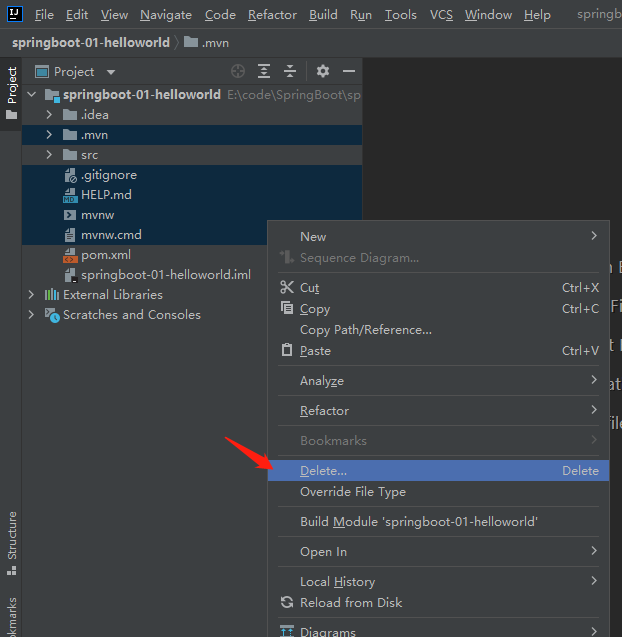Click the pom.xml Maven file icon

click(70, 255)
